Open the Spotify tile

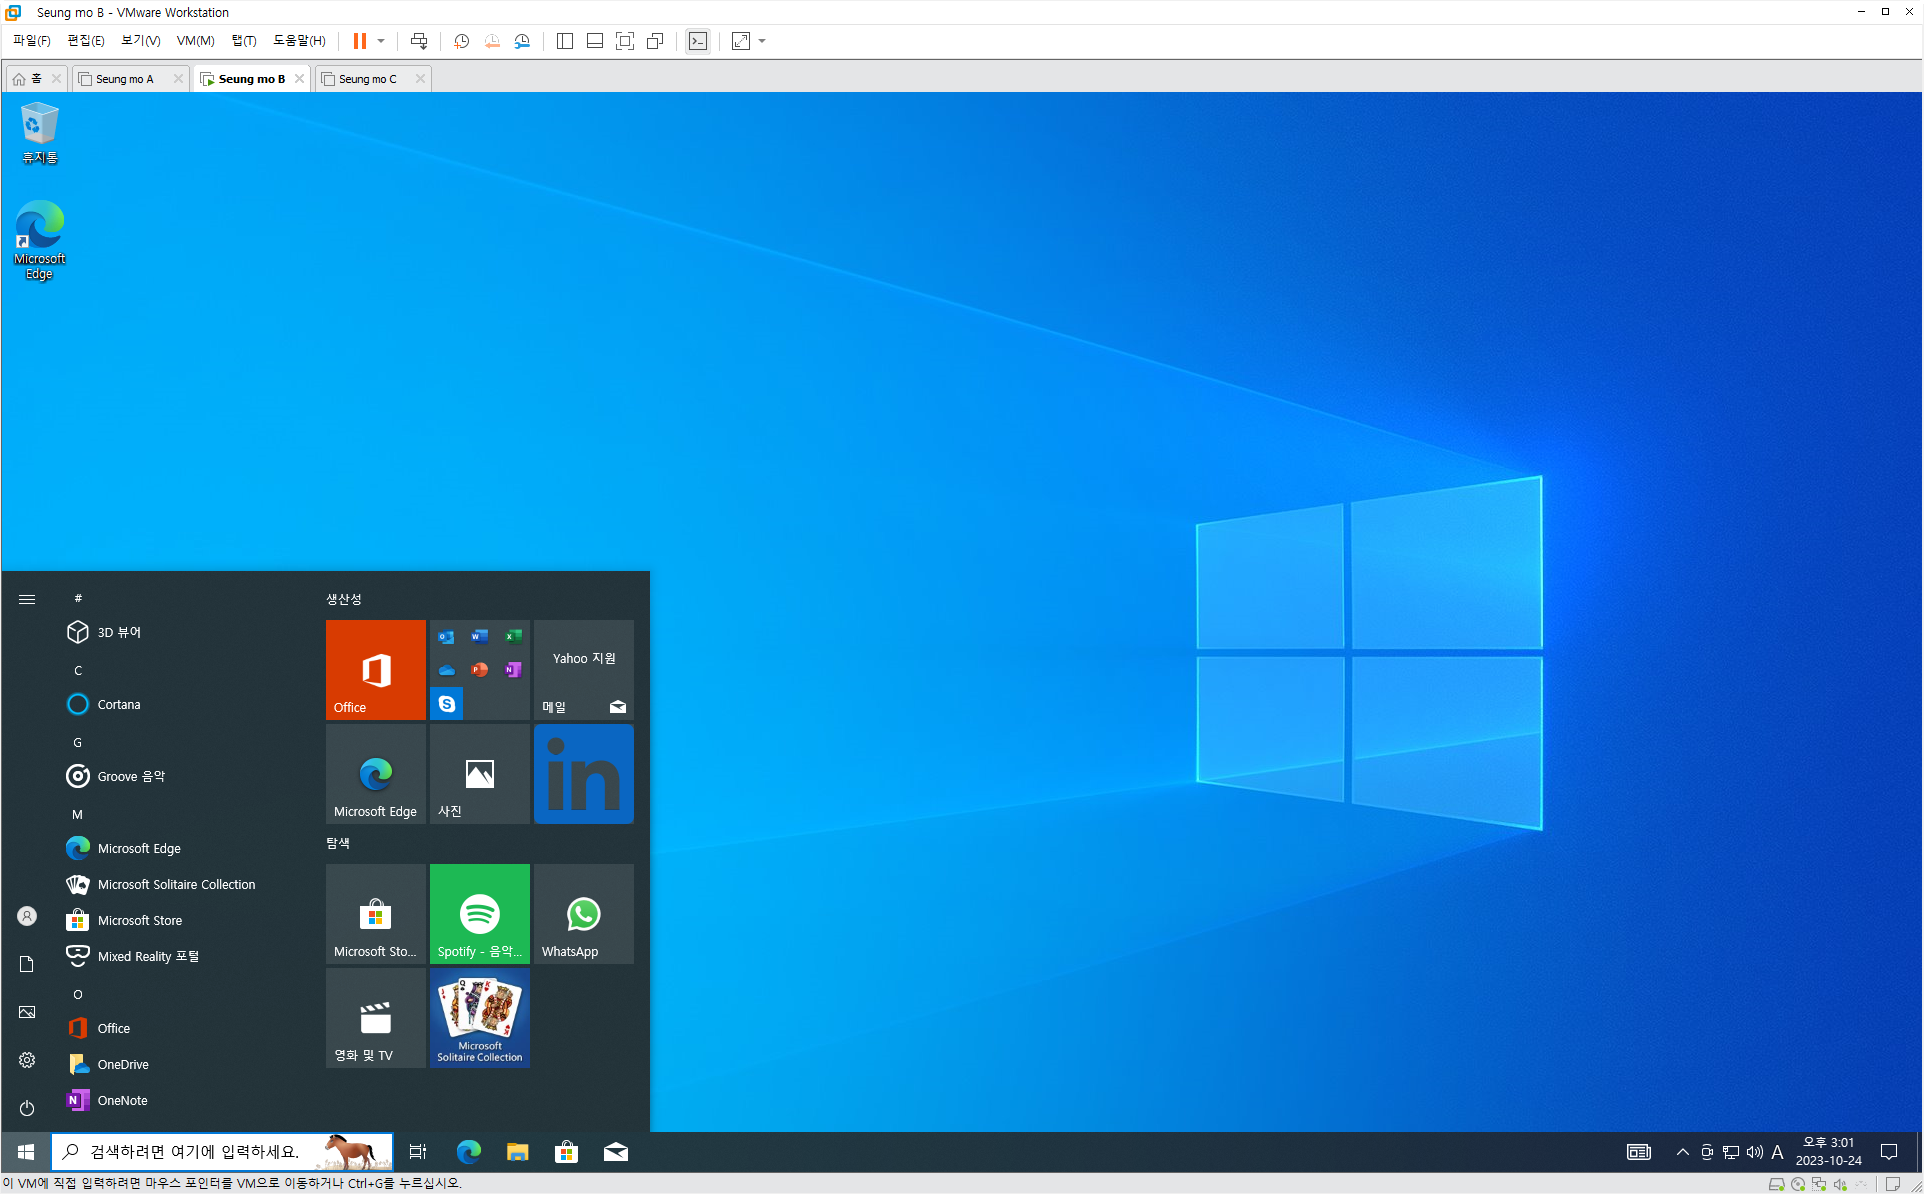coord(479,914)
